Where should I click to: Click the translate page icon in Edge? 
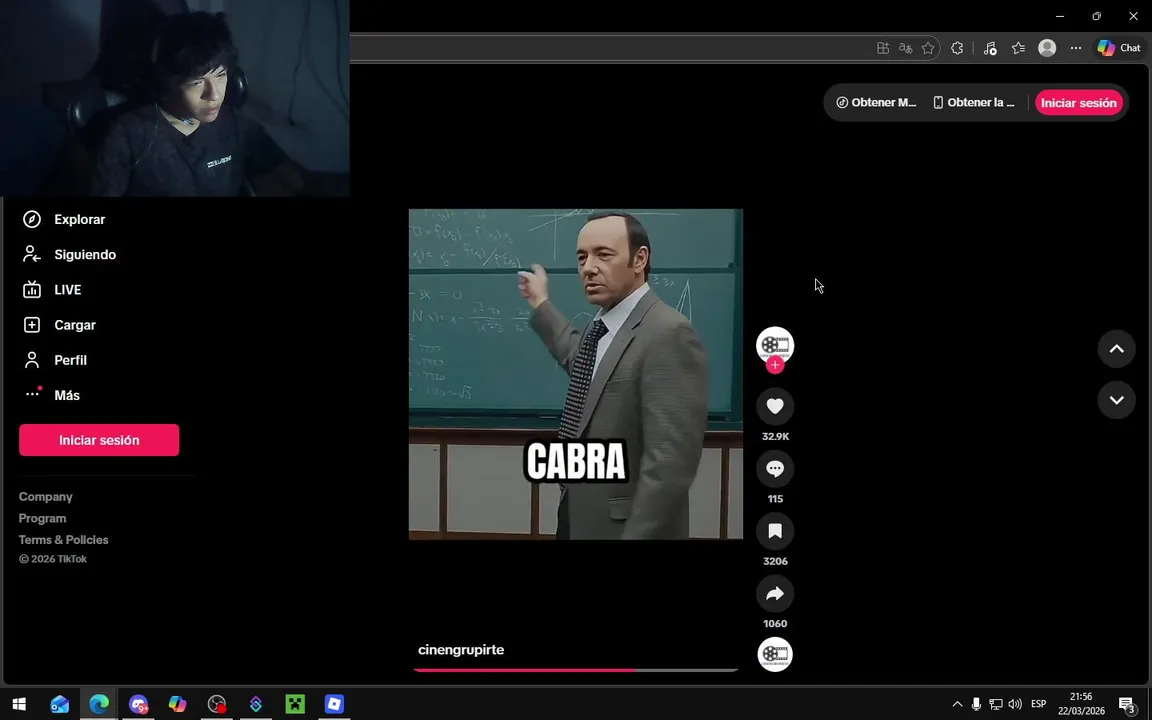click(x=905, y=48)
